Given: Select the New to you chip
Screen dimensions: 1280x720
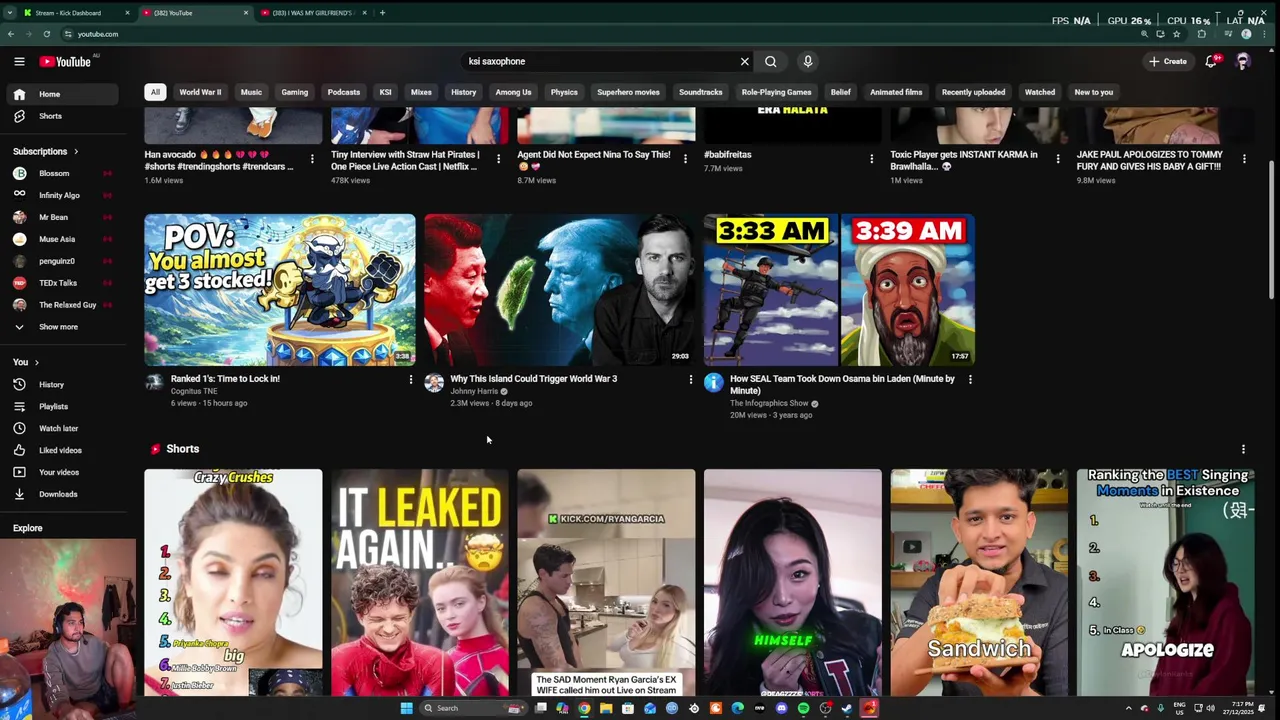Looking at the screenshot, I should coord(1093,92).
